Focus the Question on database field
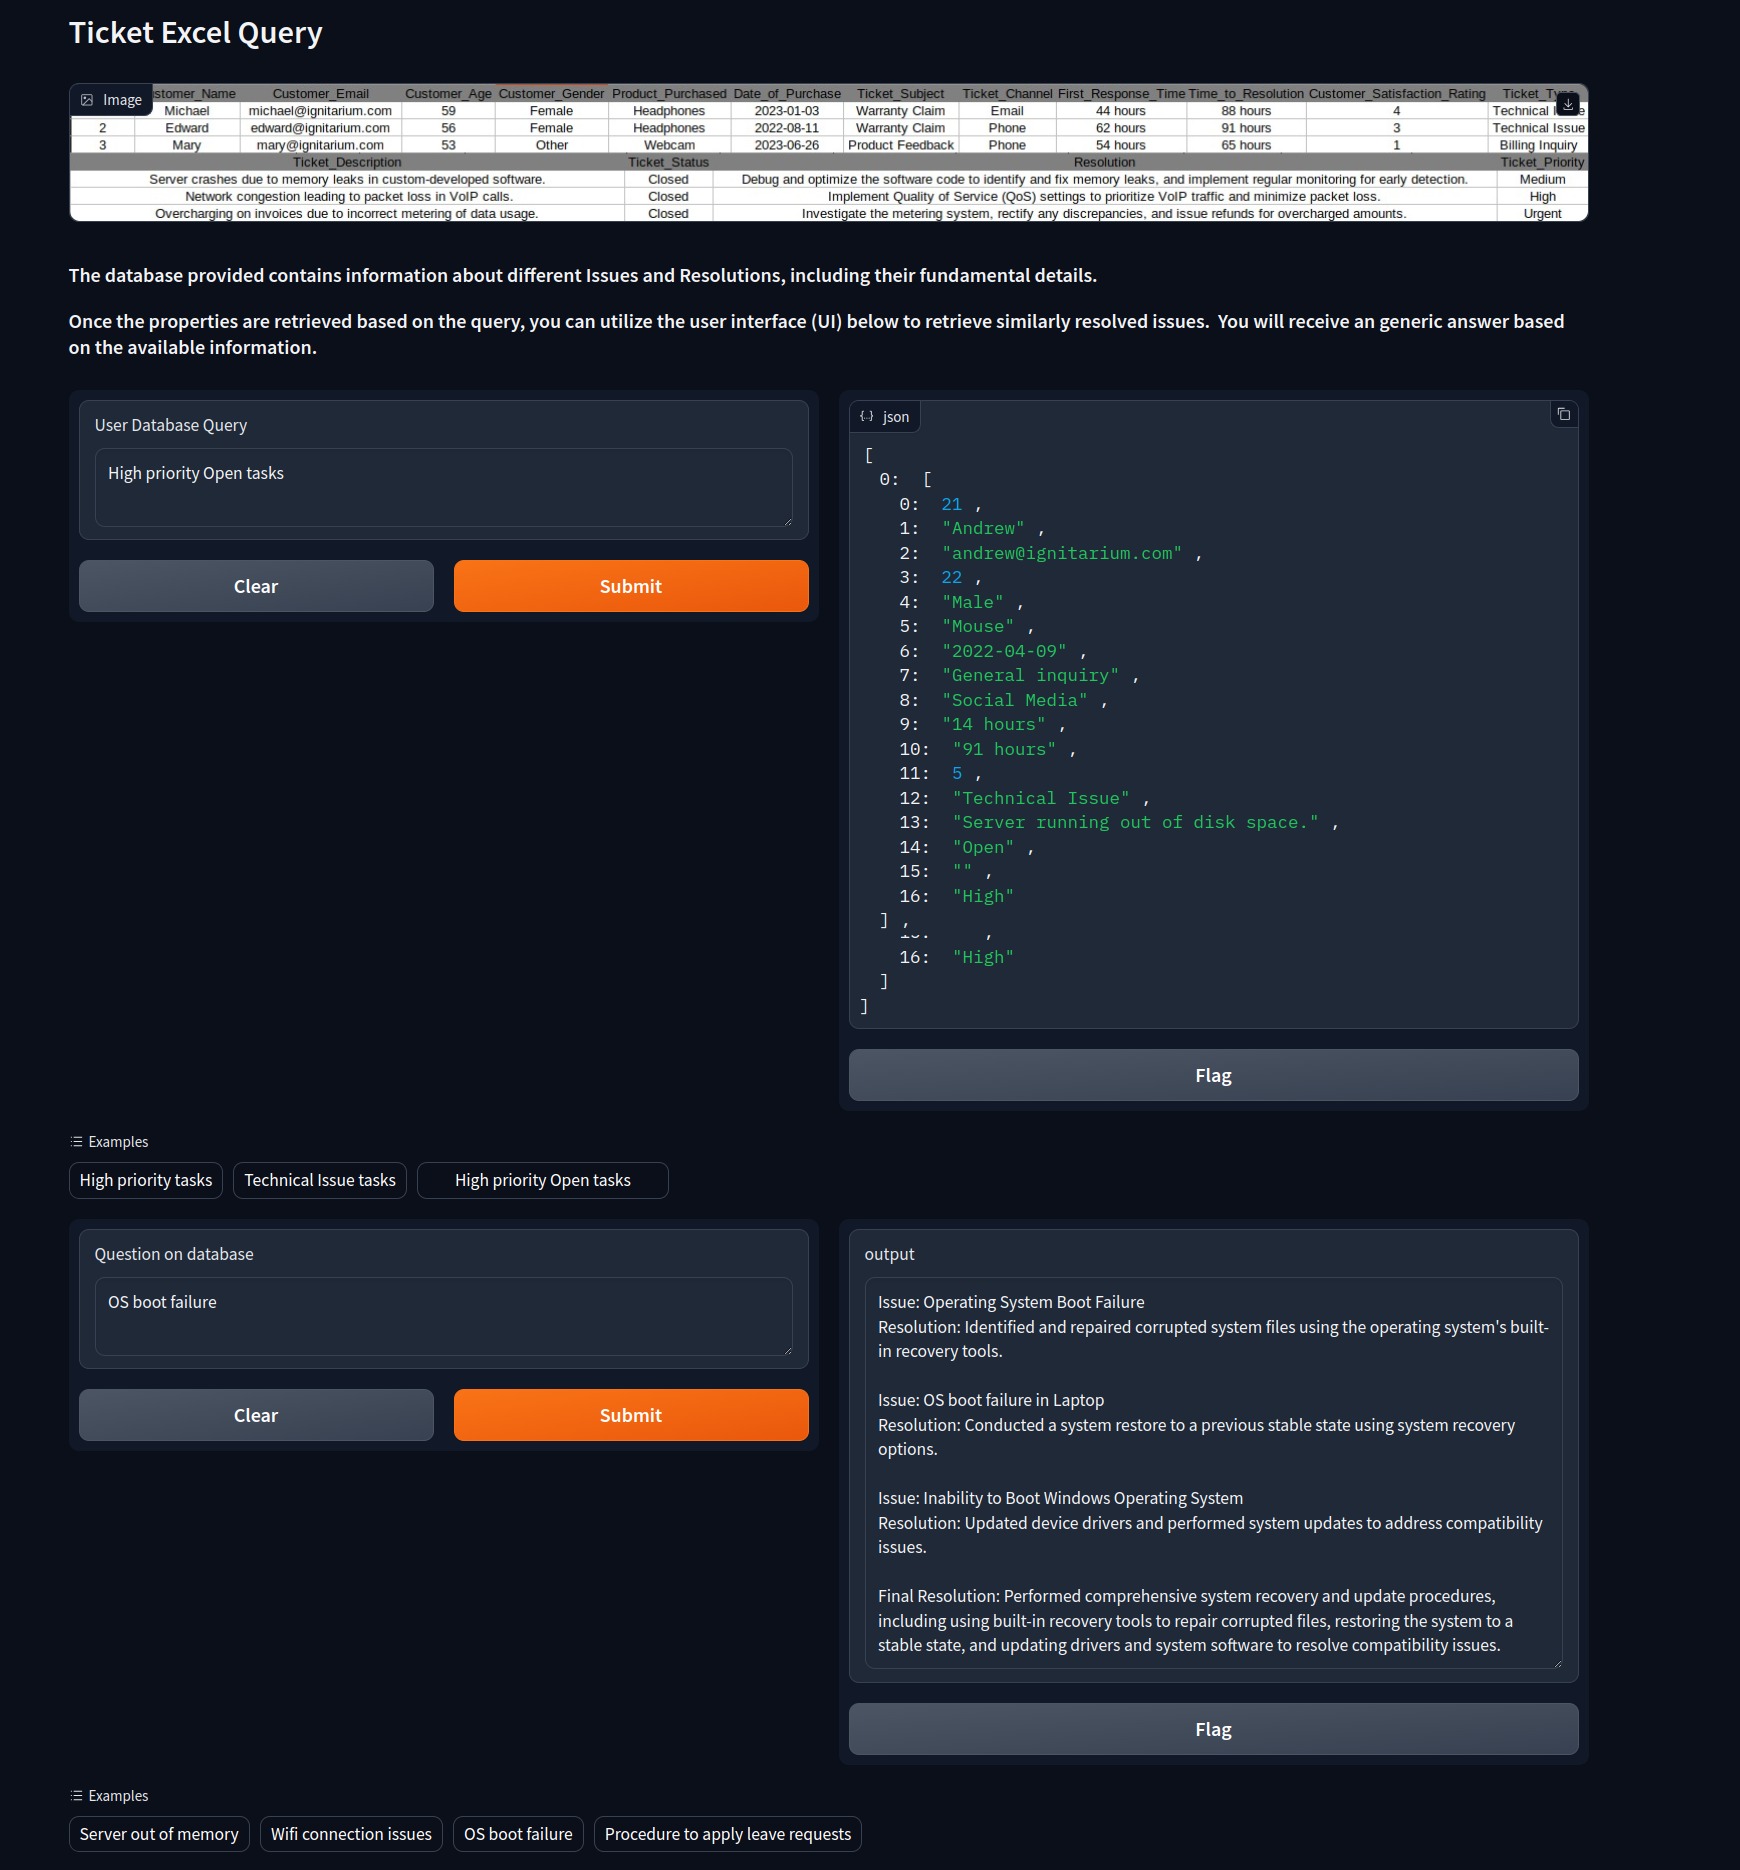Image resolution: width=1740 pixels, height=1870 pixels. click(443, 1316)
